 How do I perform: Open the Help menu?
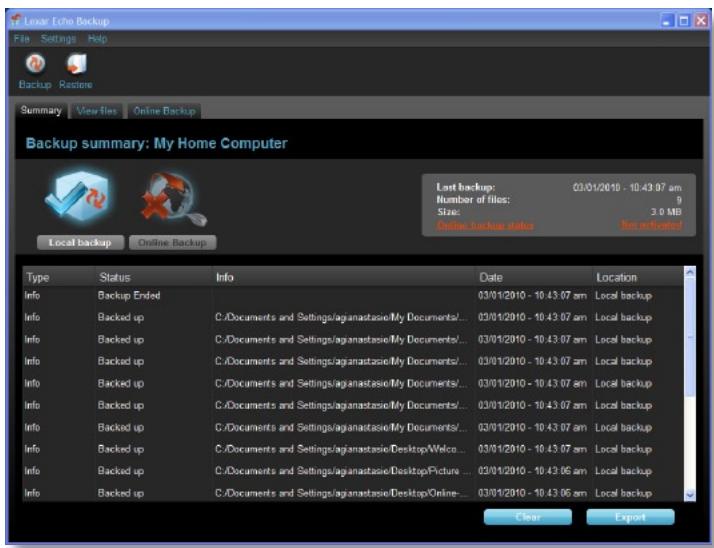[97, 39]
